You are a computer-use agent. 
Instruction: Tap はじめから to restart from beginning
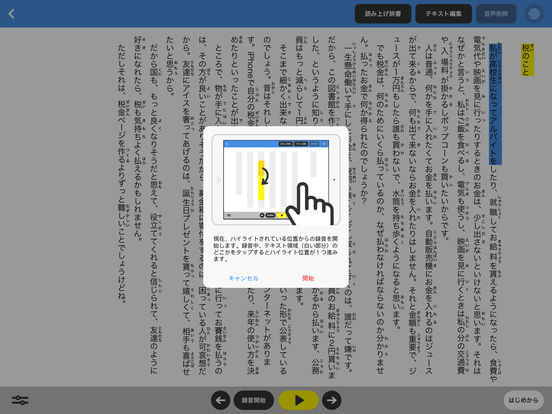[x=523, y=400]
